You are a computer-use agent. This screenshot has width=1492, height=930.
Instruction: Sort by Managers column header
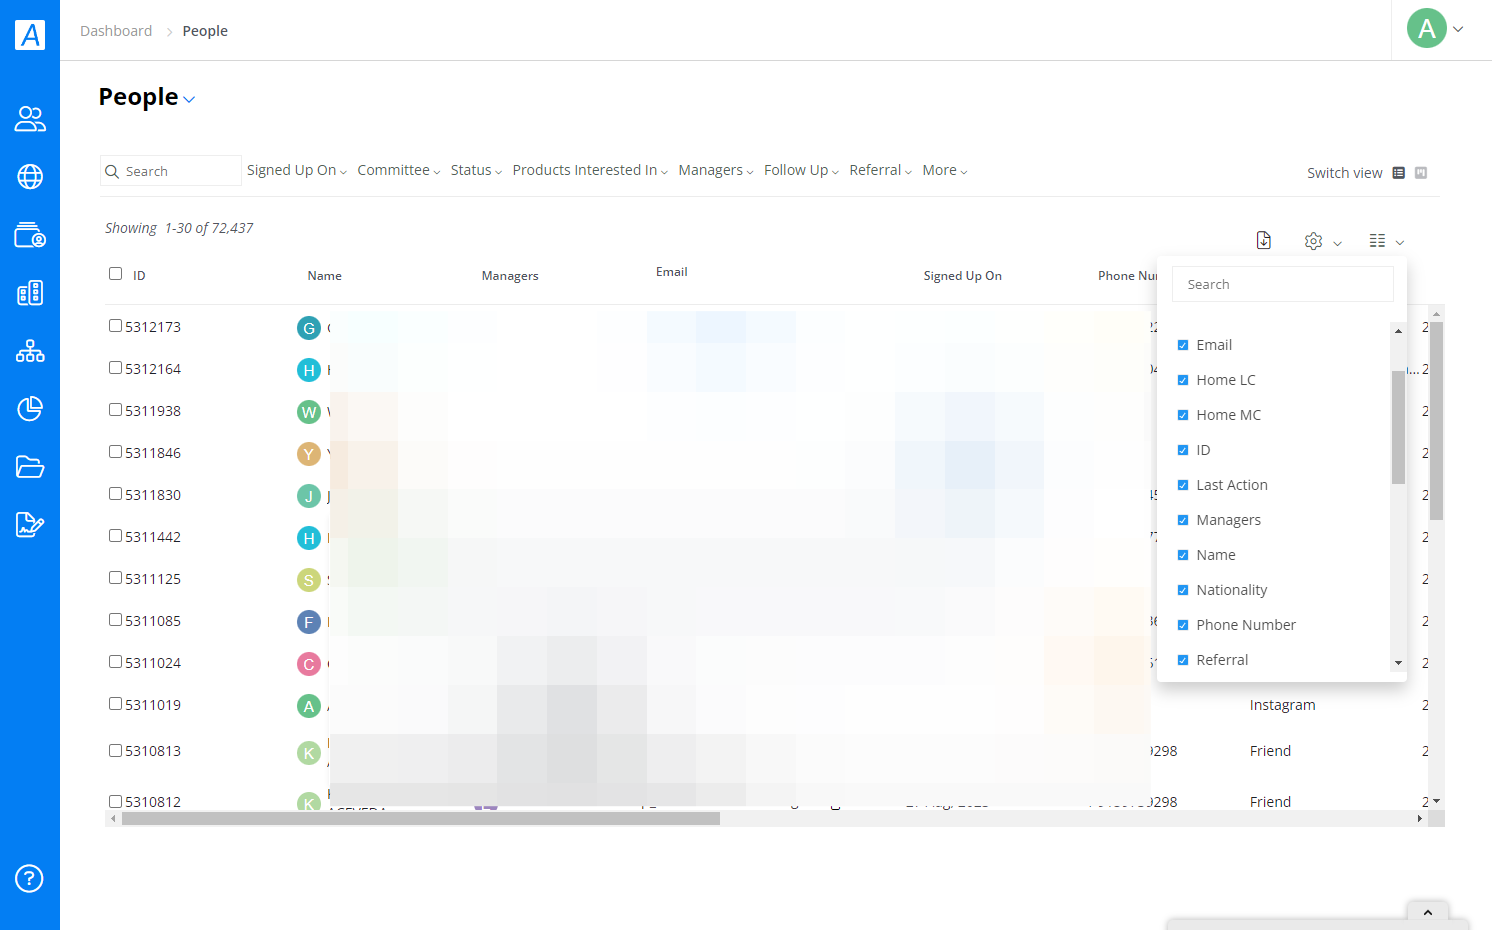[510, 276]
